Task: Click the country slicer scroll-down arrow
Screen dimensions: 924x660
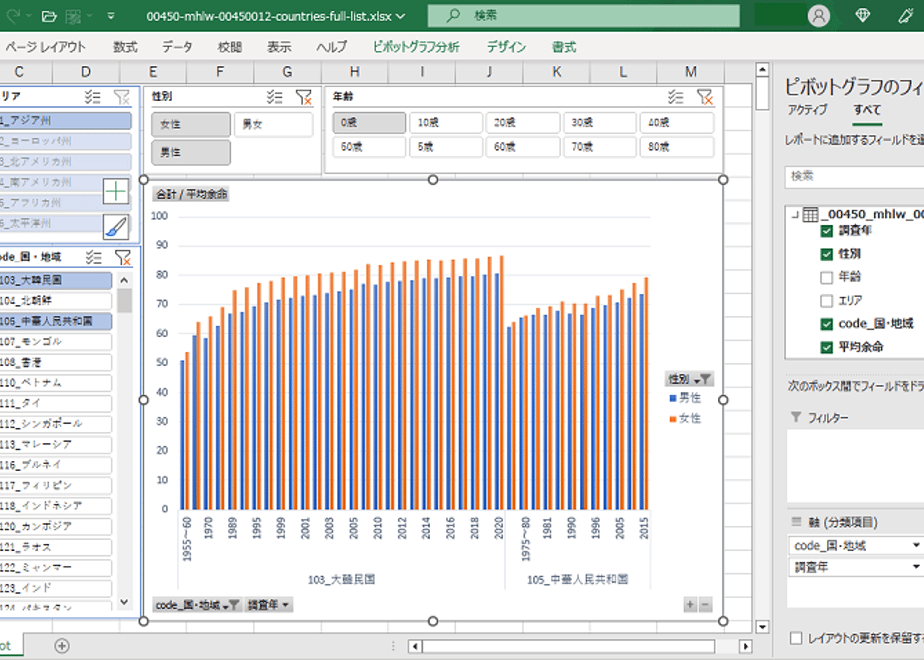Action: [124, 602]
